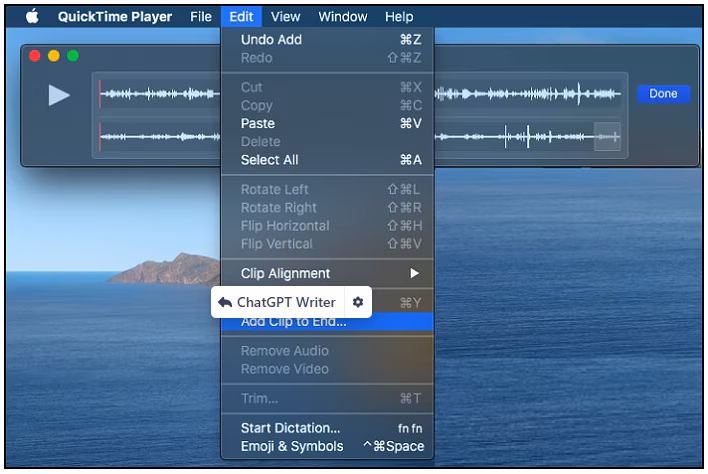Open the Apple menu
Viewport: 708px width, 474px height.
coord(32,17)
